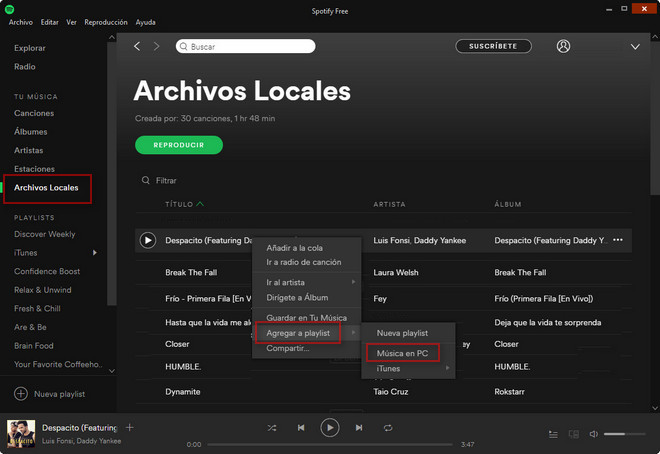Screen dimensions: 660x454
Task: Select Guardar en Tu Música
Action: (x=306, y=318)
